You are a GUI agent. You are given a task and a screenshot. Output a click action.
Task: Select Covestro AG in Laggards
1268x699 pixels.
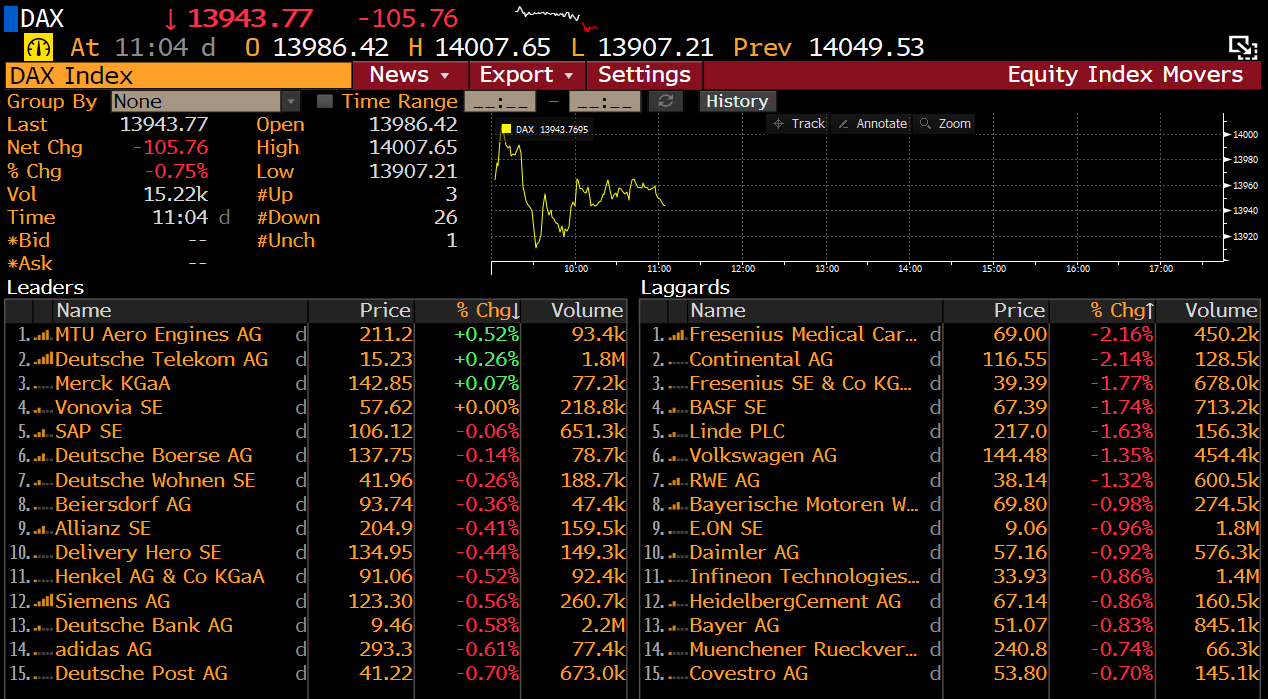click(x=950, y=673)
